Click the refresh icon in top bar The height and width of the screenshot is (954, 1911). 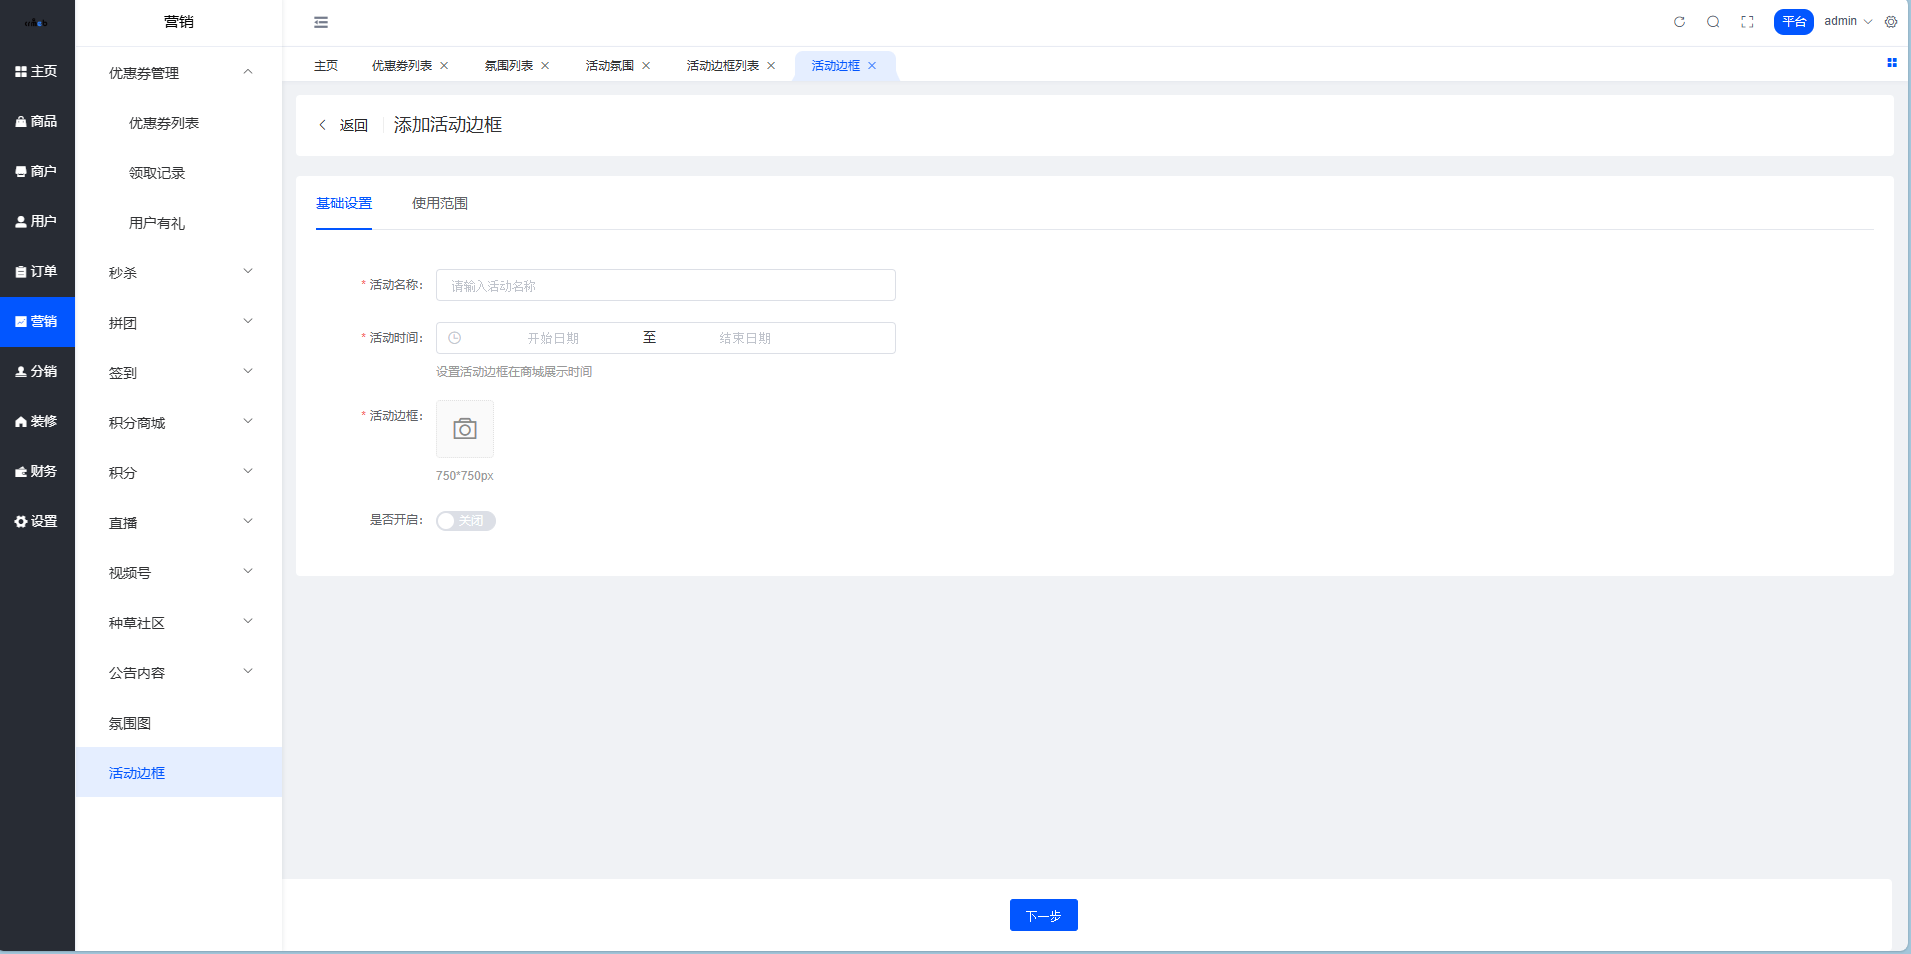point(1679,22)
